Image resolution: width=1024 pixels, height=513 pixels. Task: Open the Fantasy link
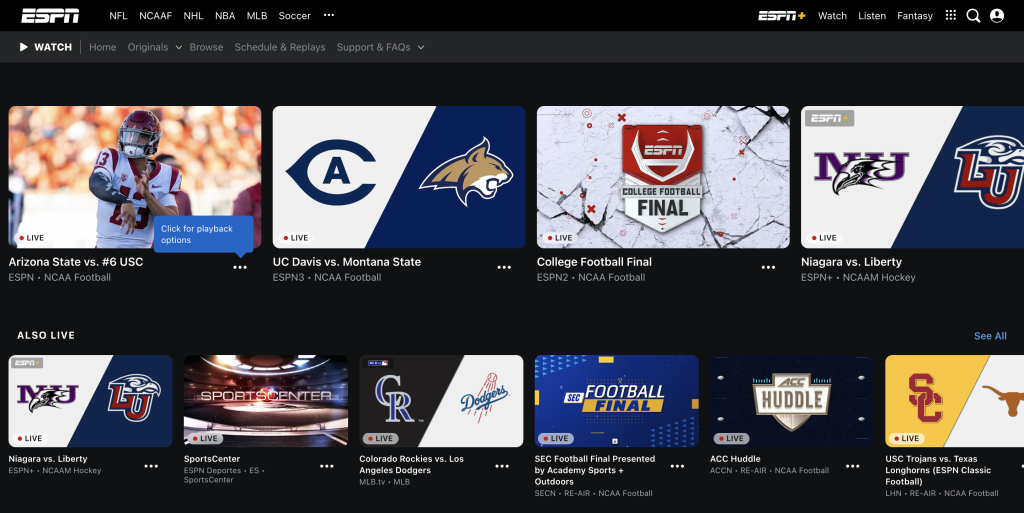coord(915,16)
